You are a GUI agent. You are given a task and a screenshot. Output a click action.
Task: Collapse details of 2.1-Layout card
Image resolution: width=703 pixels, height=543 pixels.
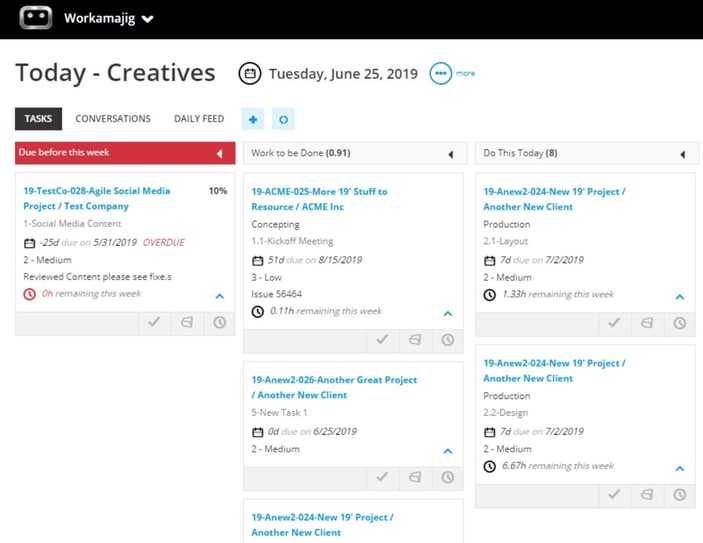(680, 297)
